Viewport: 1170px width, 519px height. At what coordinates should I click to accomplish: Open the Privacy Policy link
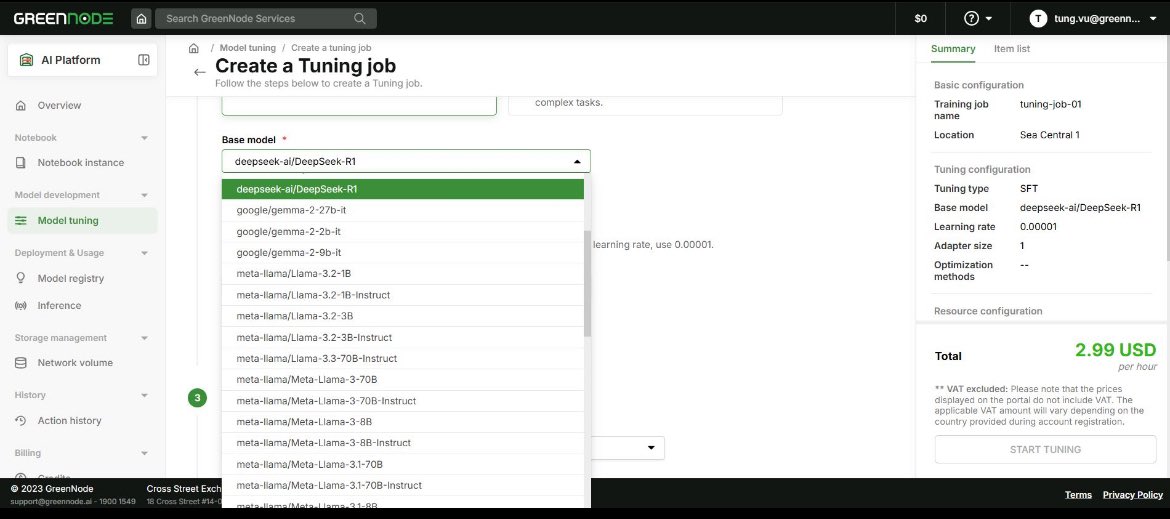point(1133,494)
